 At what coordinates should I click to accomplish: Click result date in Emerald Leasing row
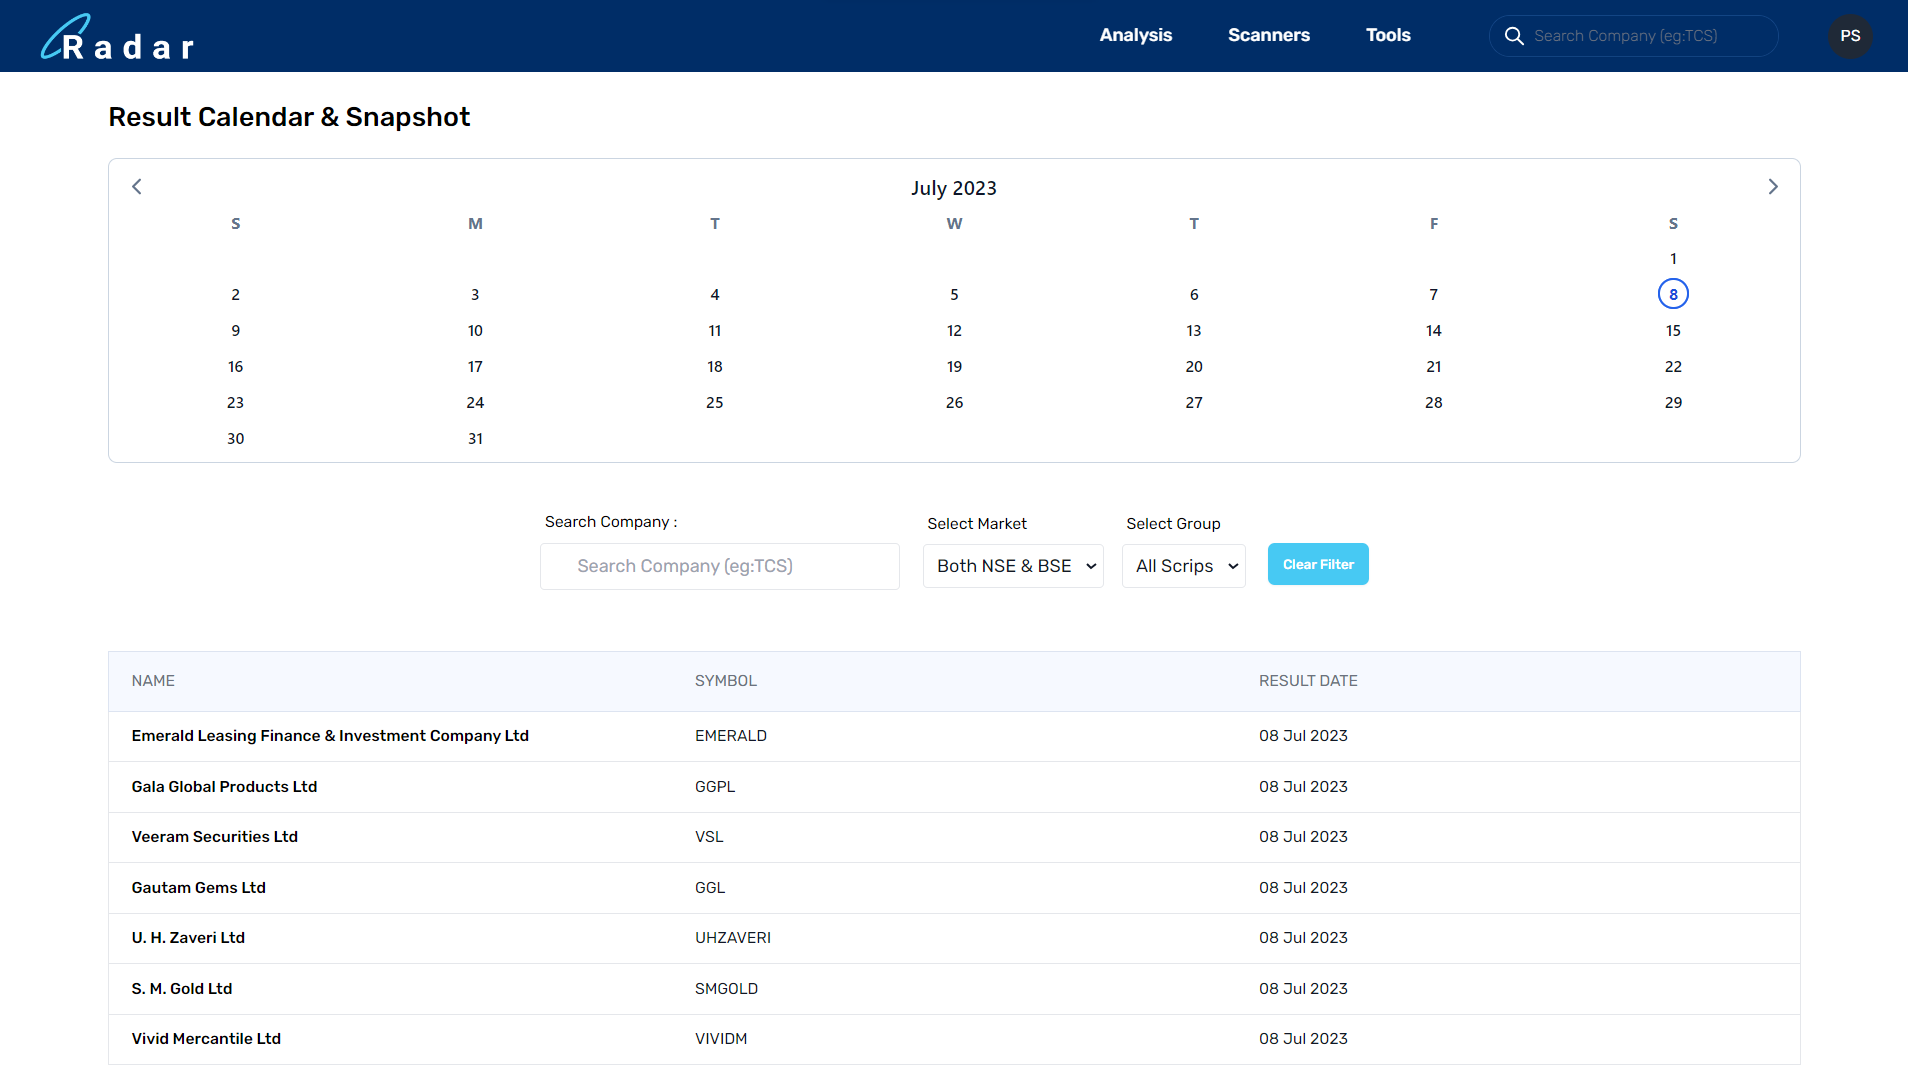[1303, 736]
